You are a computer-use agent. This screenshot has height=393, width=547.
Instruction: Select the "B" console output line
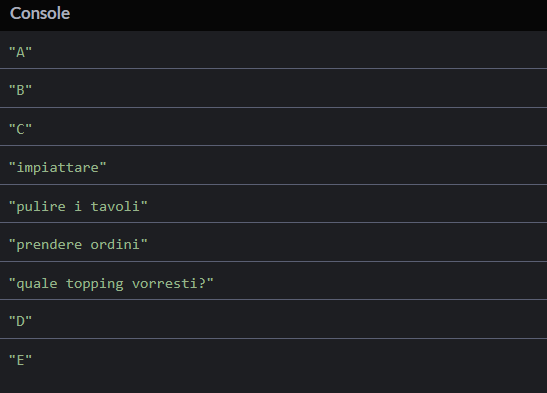tap(274, 89)
